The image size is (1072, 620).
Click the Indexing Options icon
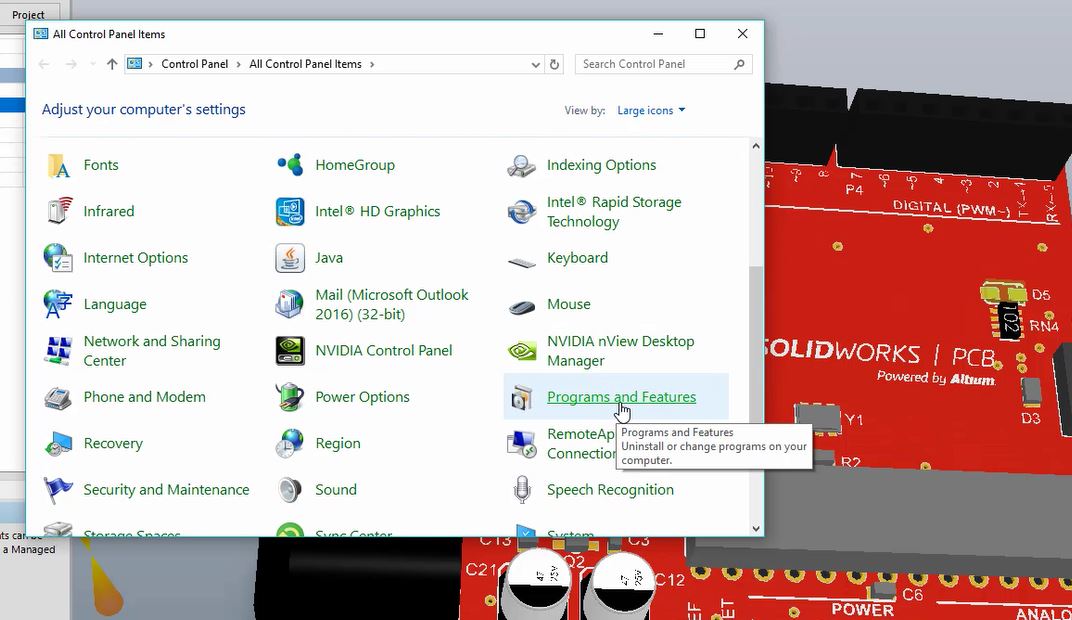522,165
